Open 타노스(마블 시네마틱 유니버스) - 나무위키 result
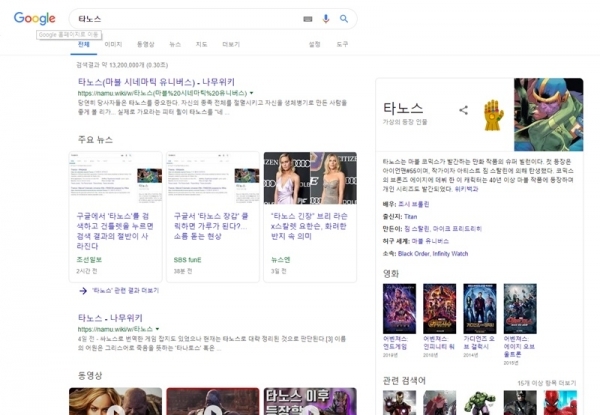 point(156,82)
